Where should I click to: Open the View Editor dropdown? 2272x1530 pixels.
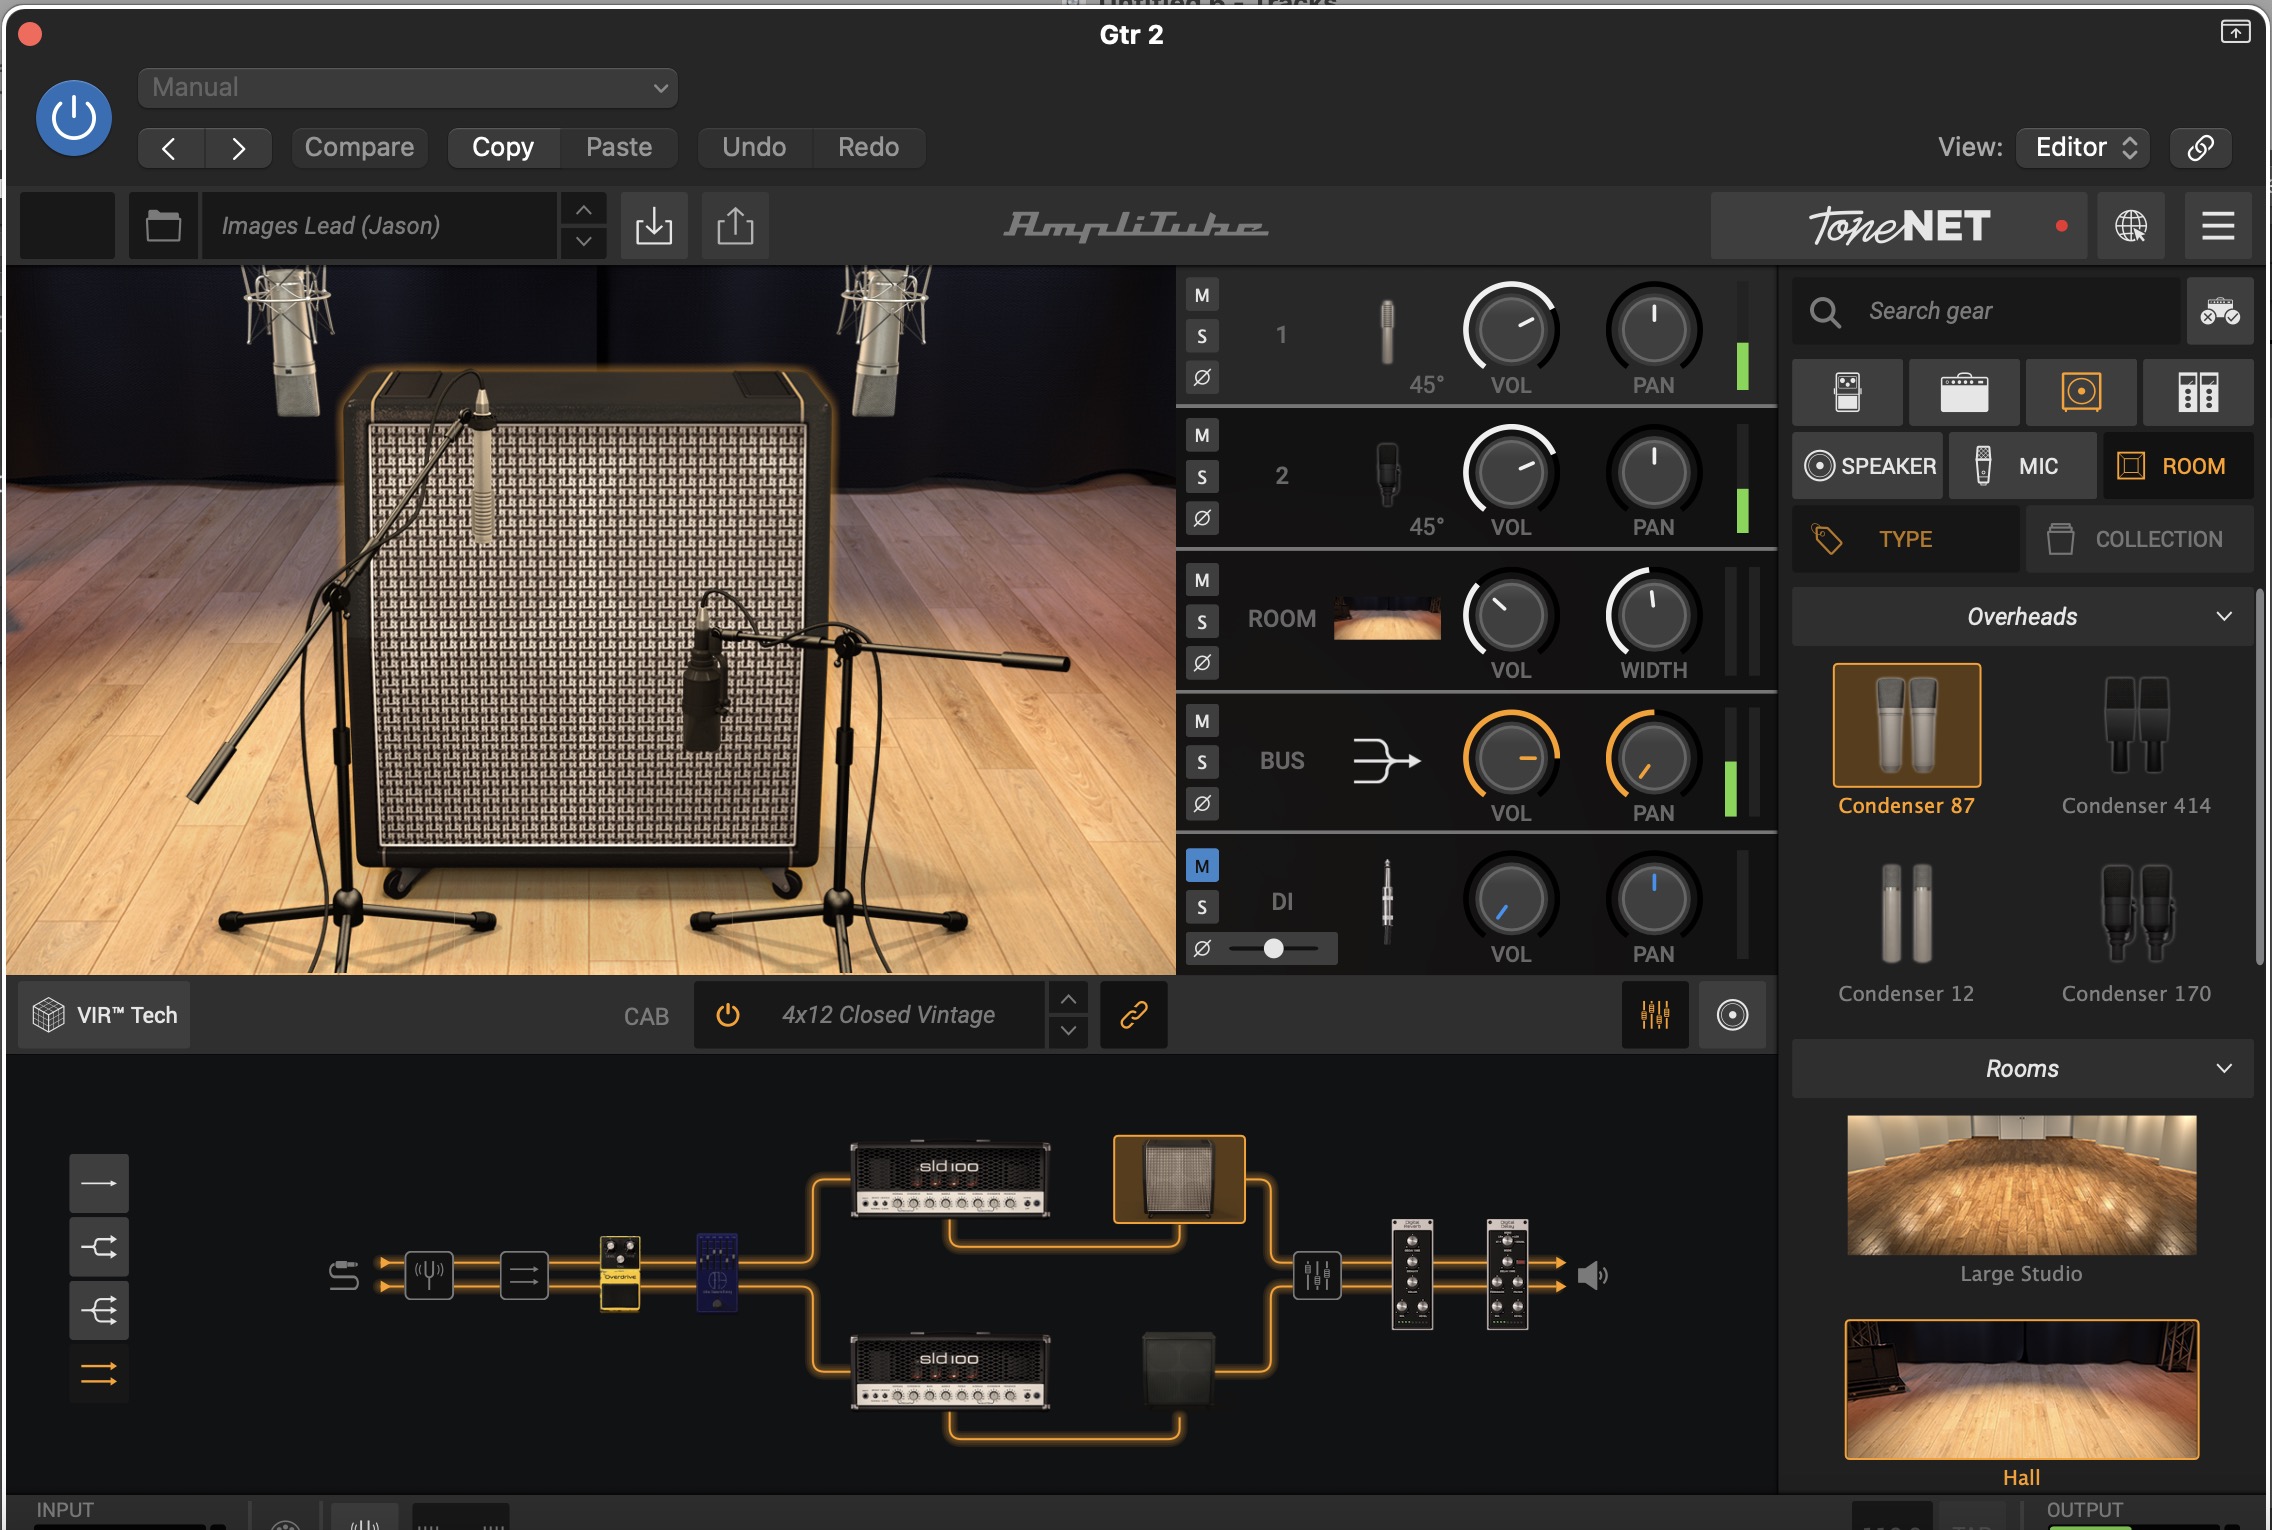(x=2084, y=148)
